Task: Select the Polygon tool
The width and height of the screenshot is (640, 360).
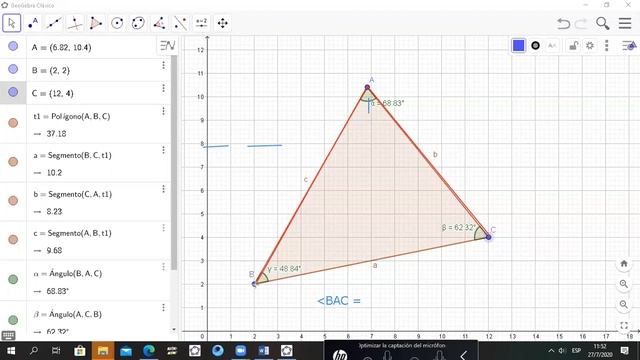Action: click(x=96, y=23)
